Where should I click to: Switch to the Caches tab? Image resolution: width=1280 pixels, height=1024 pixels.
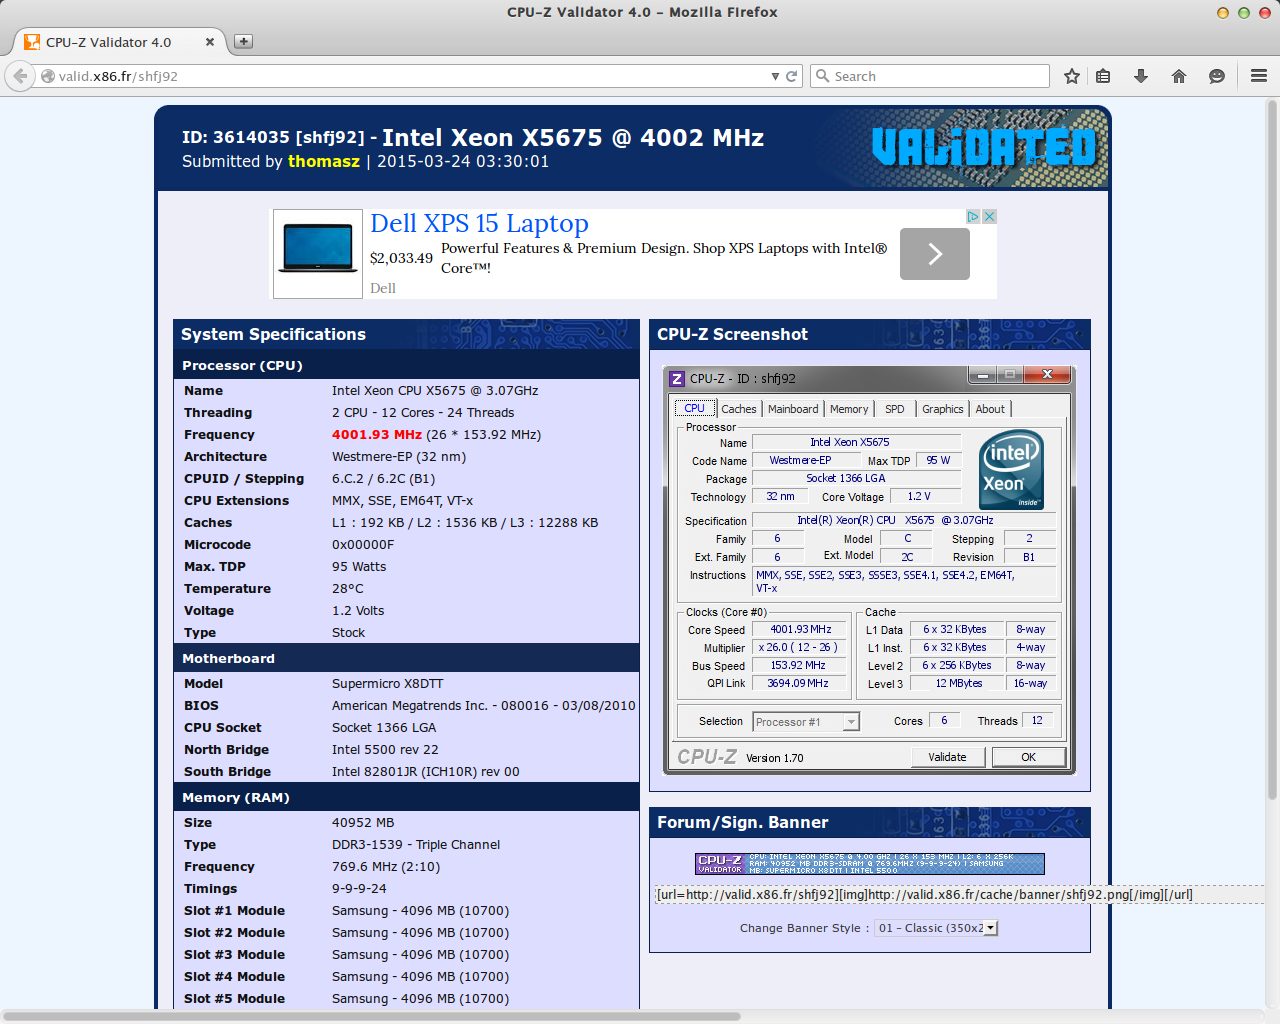pos(739,409)
